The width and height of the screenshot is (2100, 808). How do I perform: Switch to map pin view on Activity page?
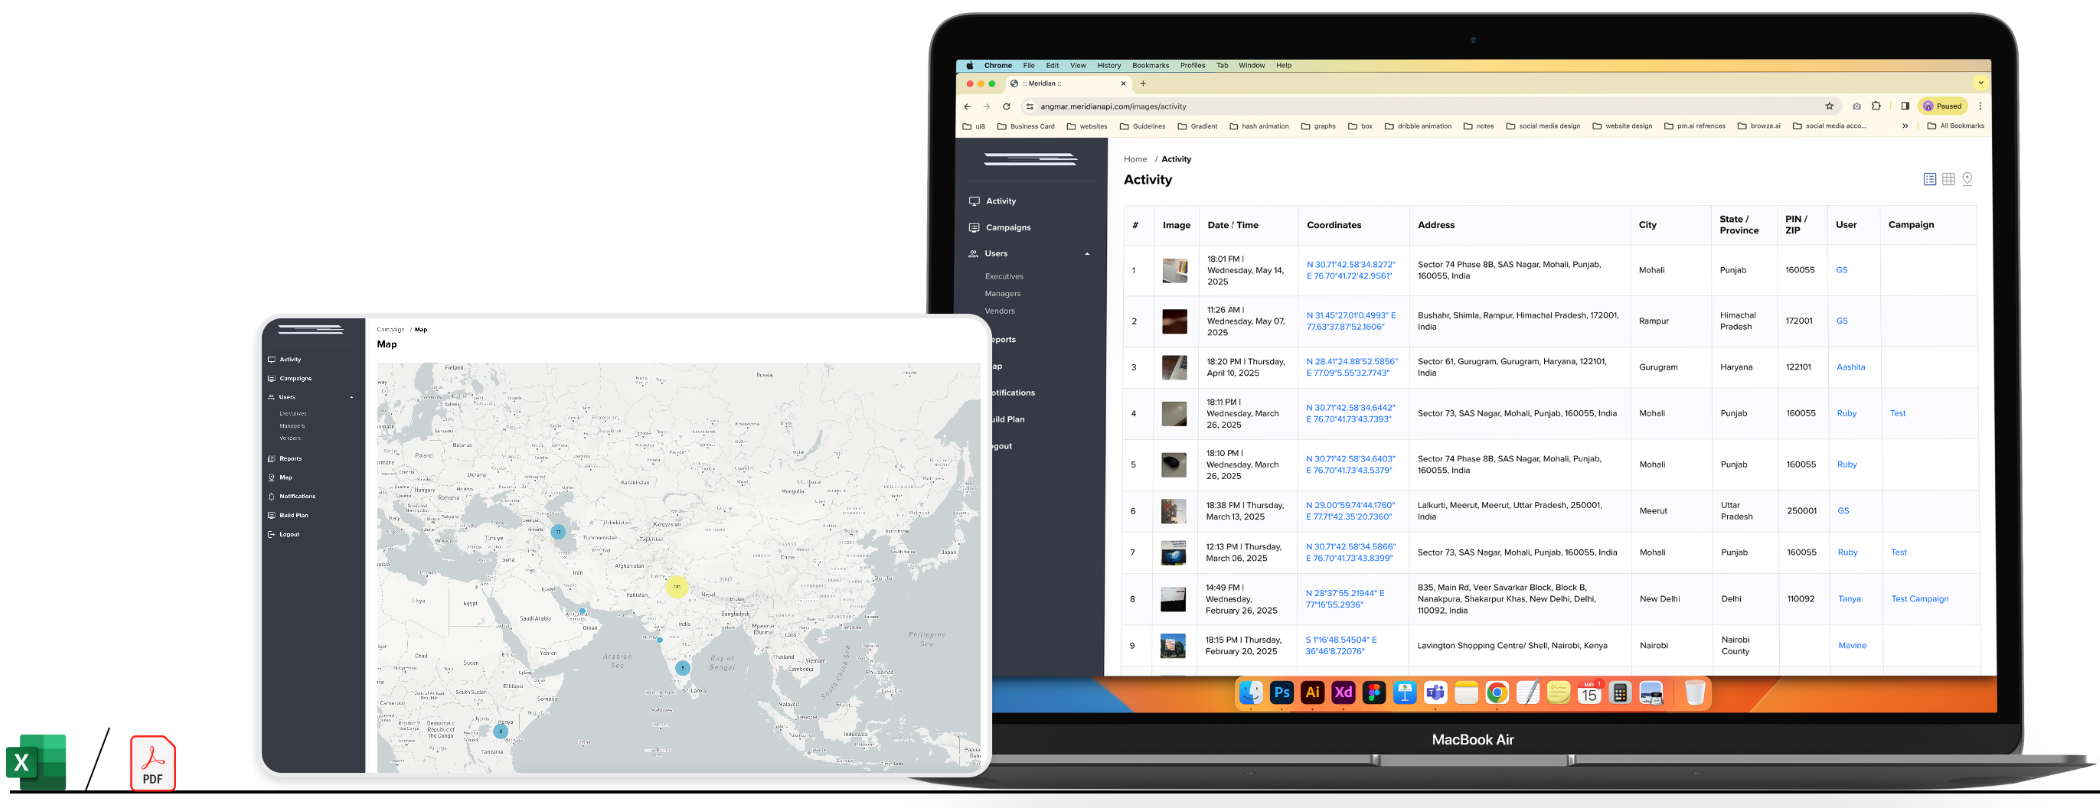pos(1967,179)
